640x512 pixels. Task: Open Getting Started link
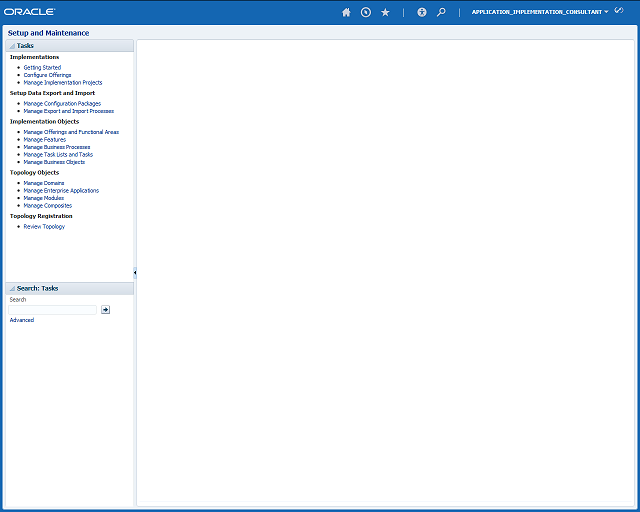(42, 67)
